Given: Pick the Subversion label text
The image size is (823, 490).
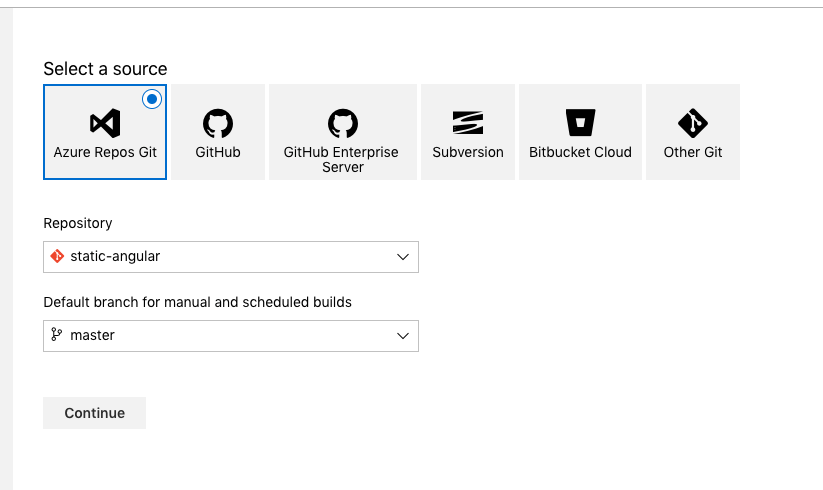Looking at the screenshot, I should [x=468, y=153].
